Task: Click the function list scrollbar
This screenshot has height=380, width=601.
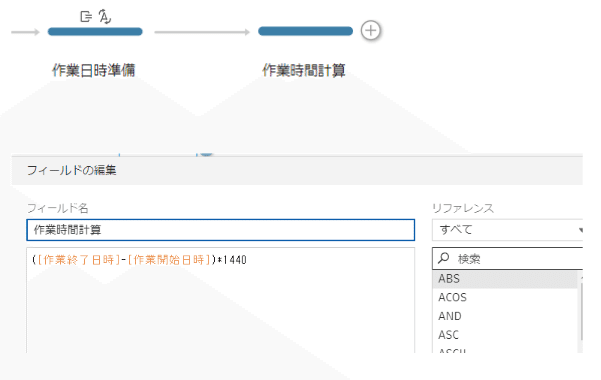Action: pyautogui.click(x=581, y=311)
